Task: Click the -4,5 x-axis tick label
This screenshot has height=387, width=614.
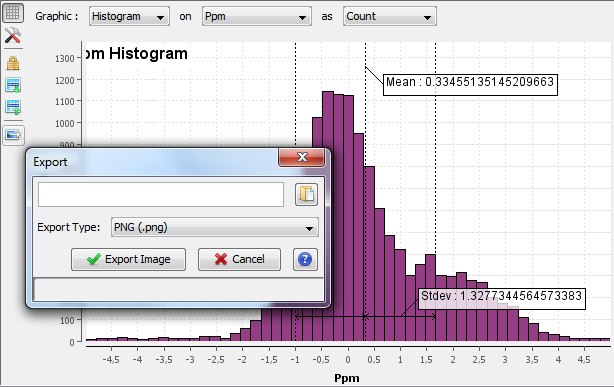Action: pyautogui.click(x=111, y=360)
